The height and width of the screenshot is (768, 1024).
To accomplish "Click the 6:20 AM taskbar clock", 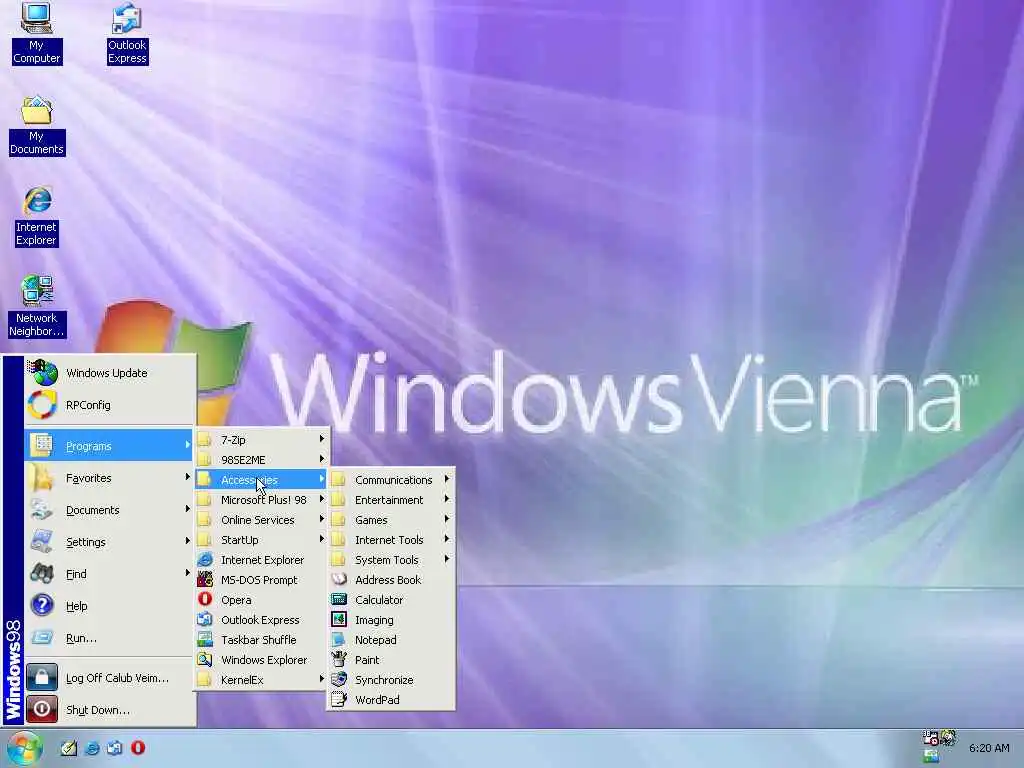I will point(989,748).
